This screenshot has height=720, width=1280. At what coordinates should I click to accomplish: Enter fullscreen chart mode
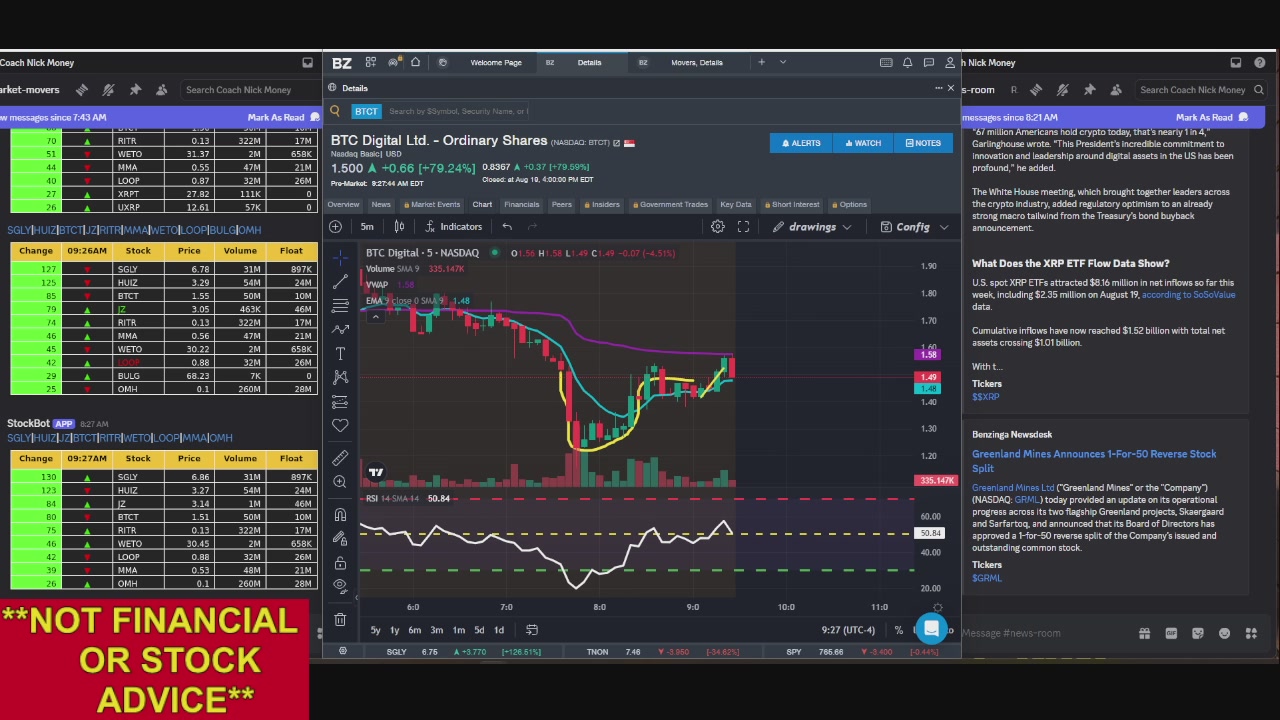[743, 227]
